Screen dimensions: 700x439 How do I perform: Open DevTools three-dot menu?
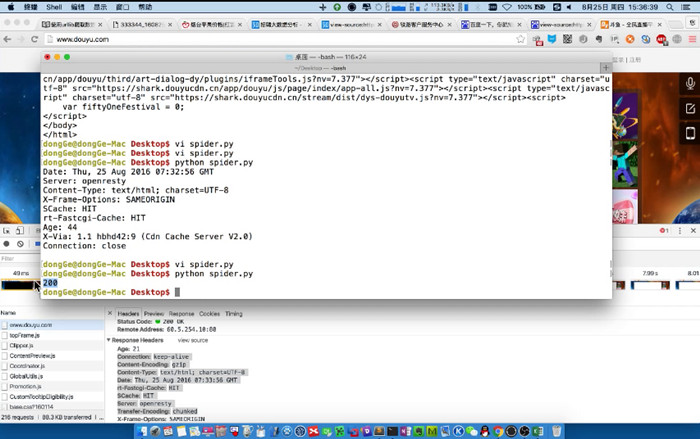[x=680, y=230]
